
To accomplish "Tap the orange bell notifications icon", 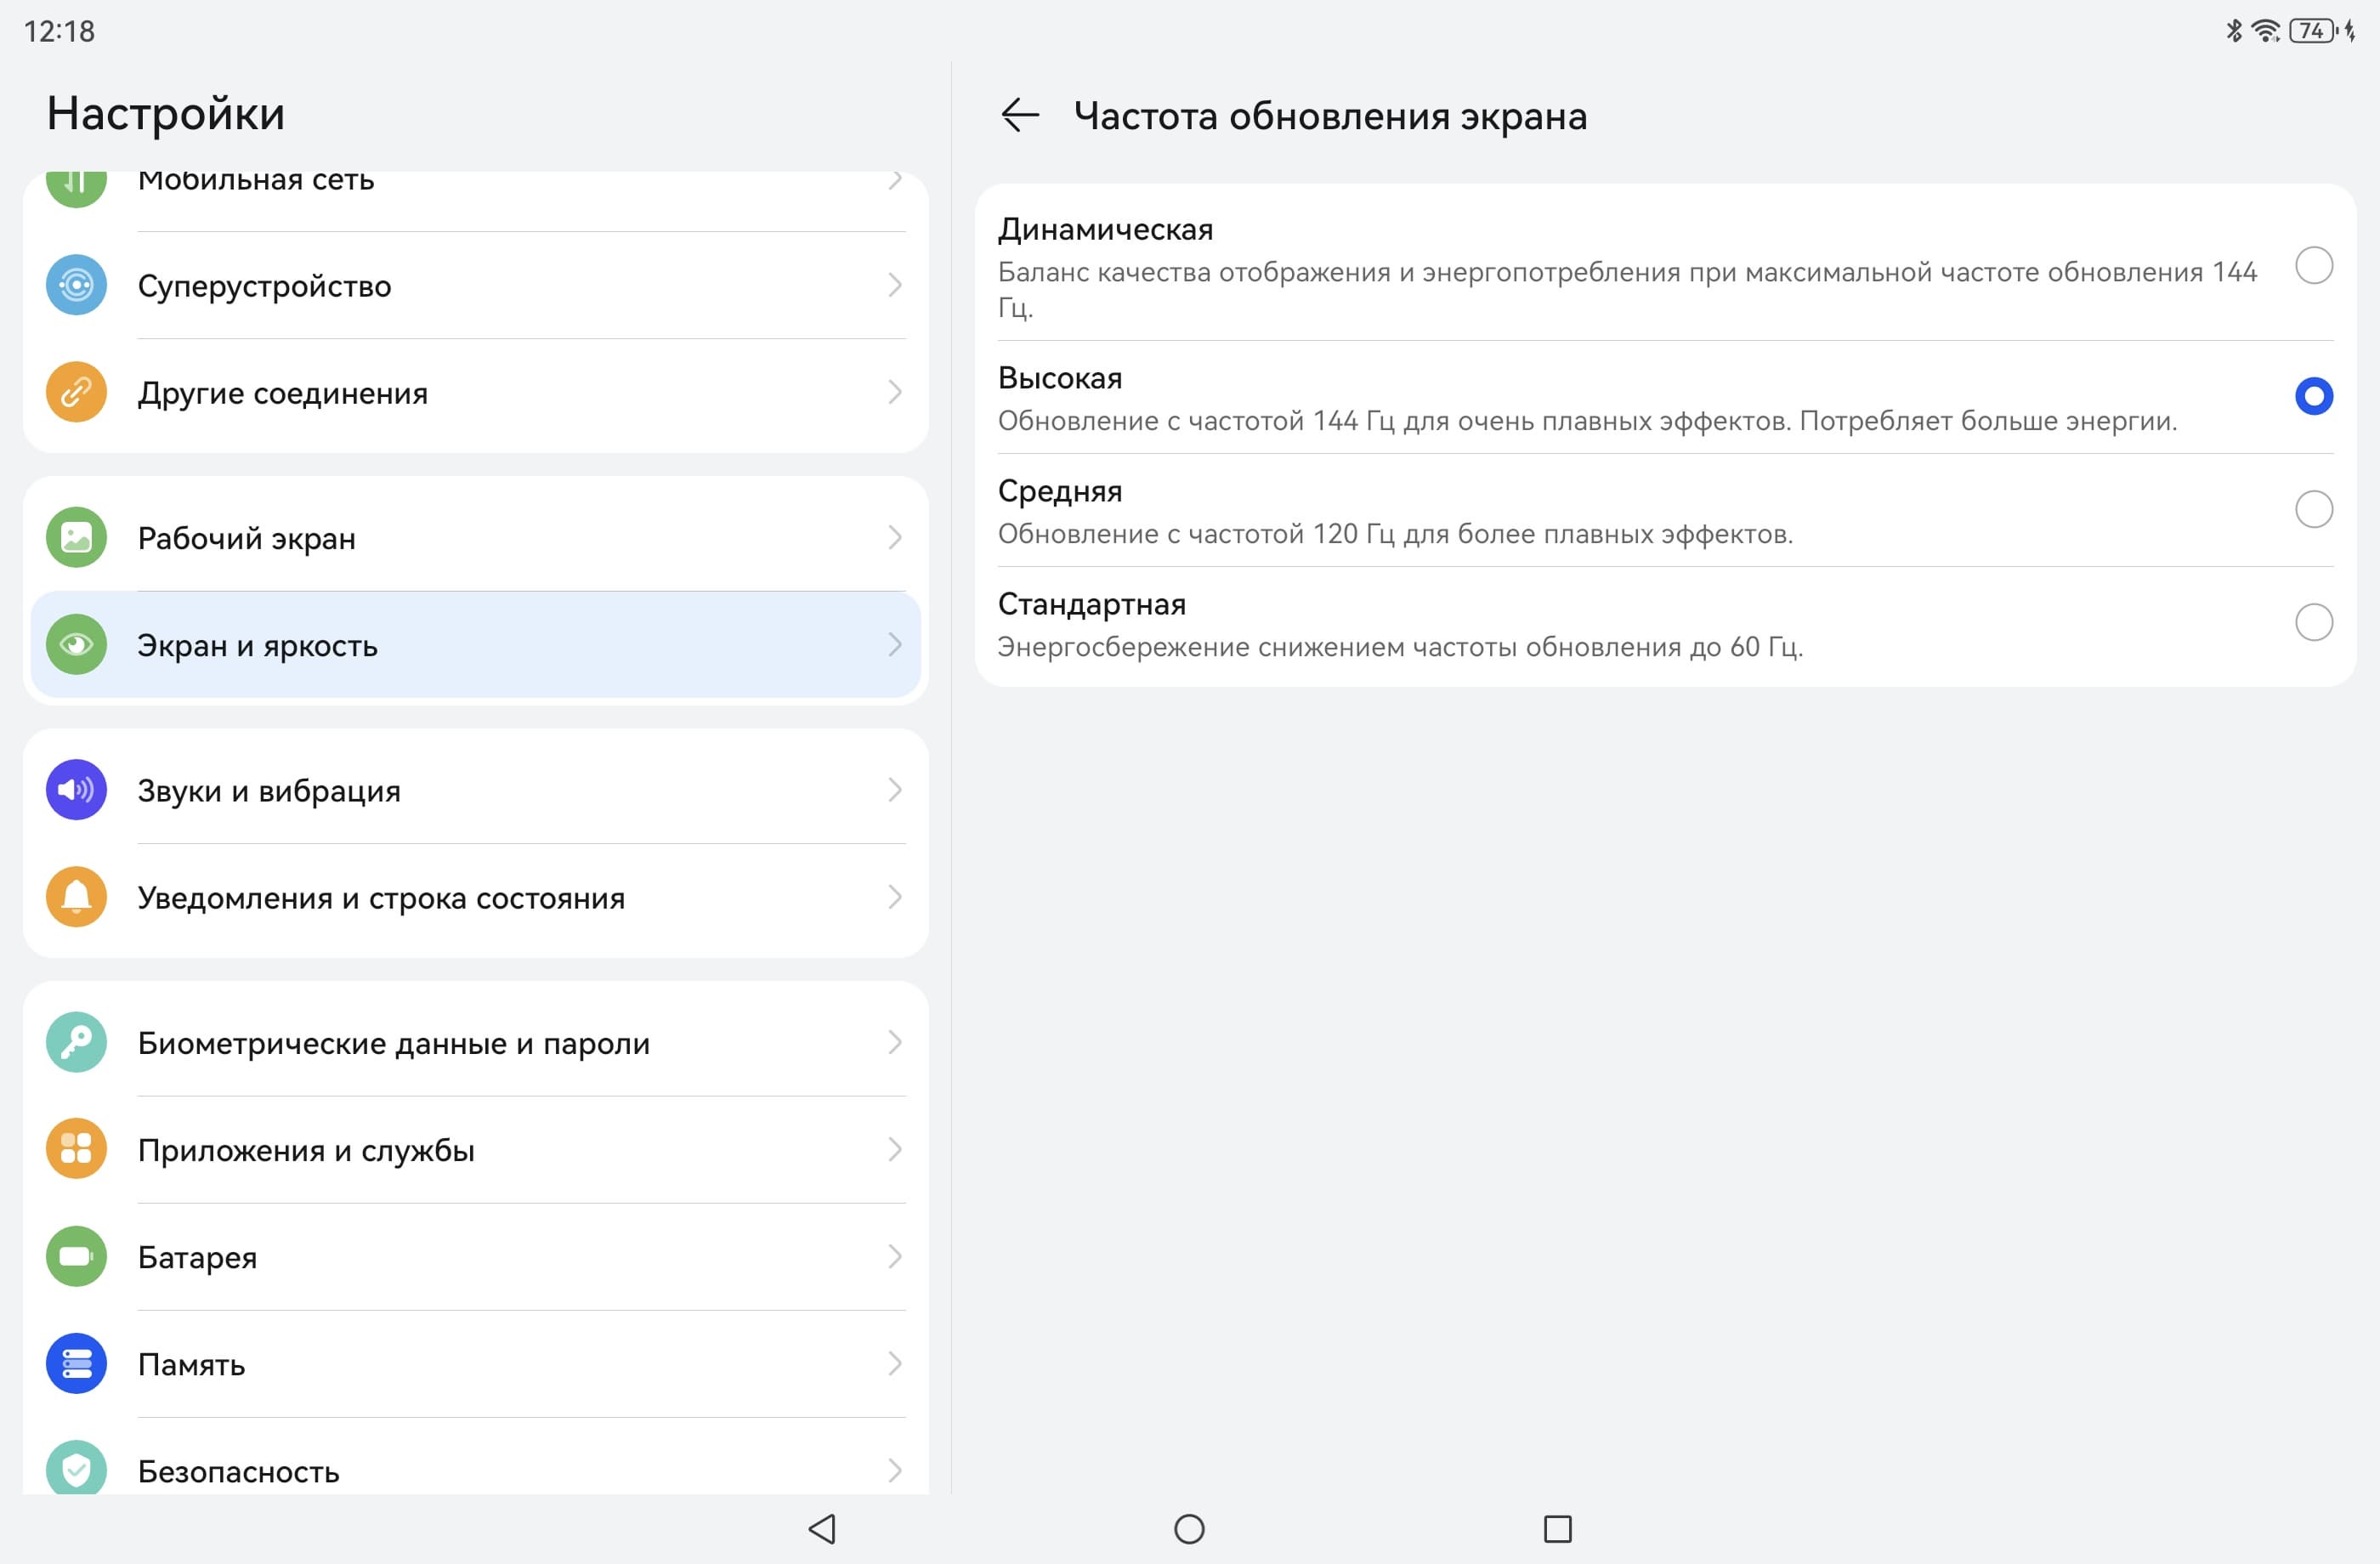I will click(76, 898).
